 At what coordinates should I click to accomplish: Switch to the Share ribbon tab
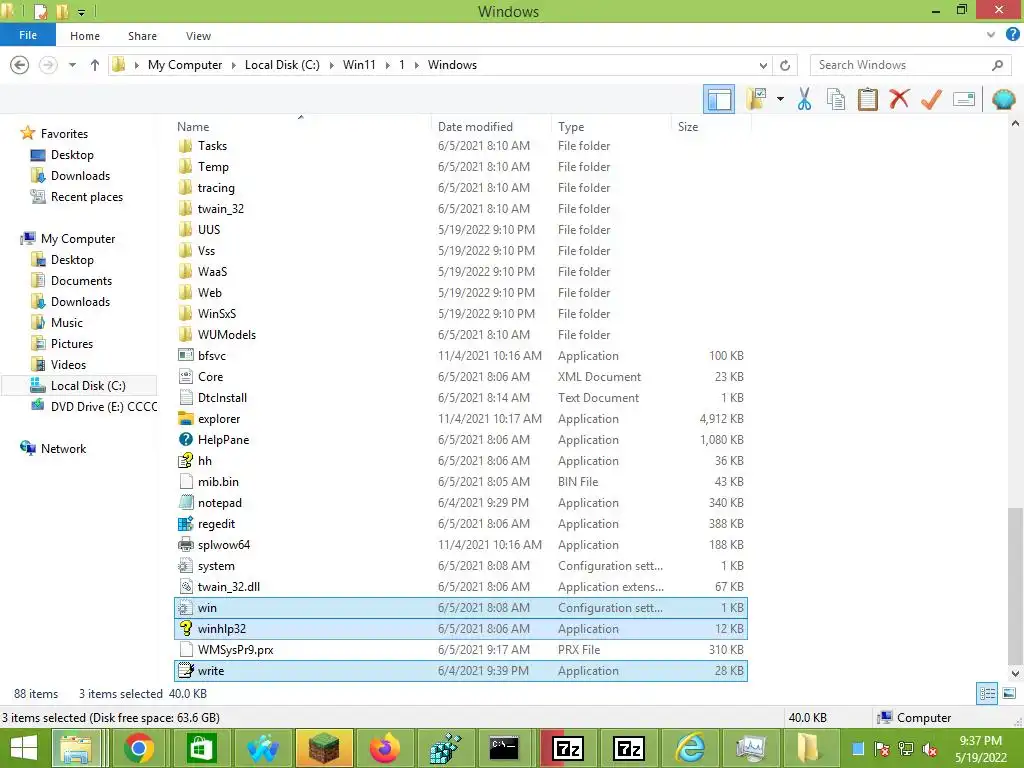(142, 36)
